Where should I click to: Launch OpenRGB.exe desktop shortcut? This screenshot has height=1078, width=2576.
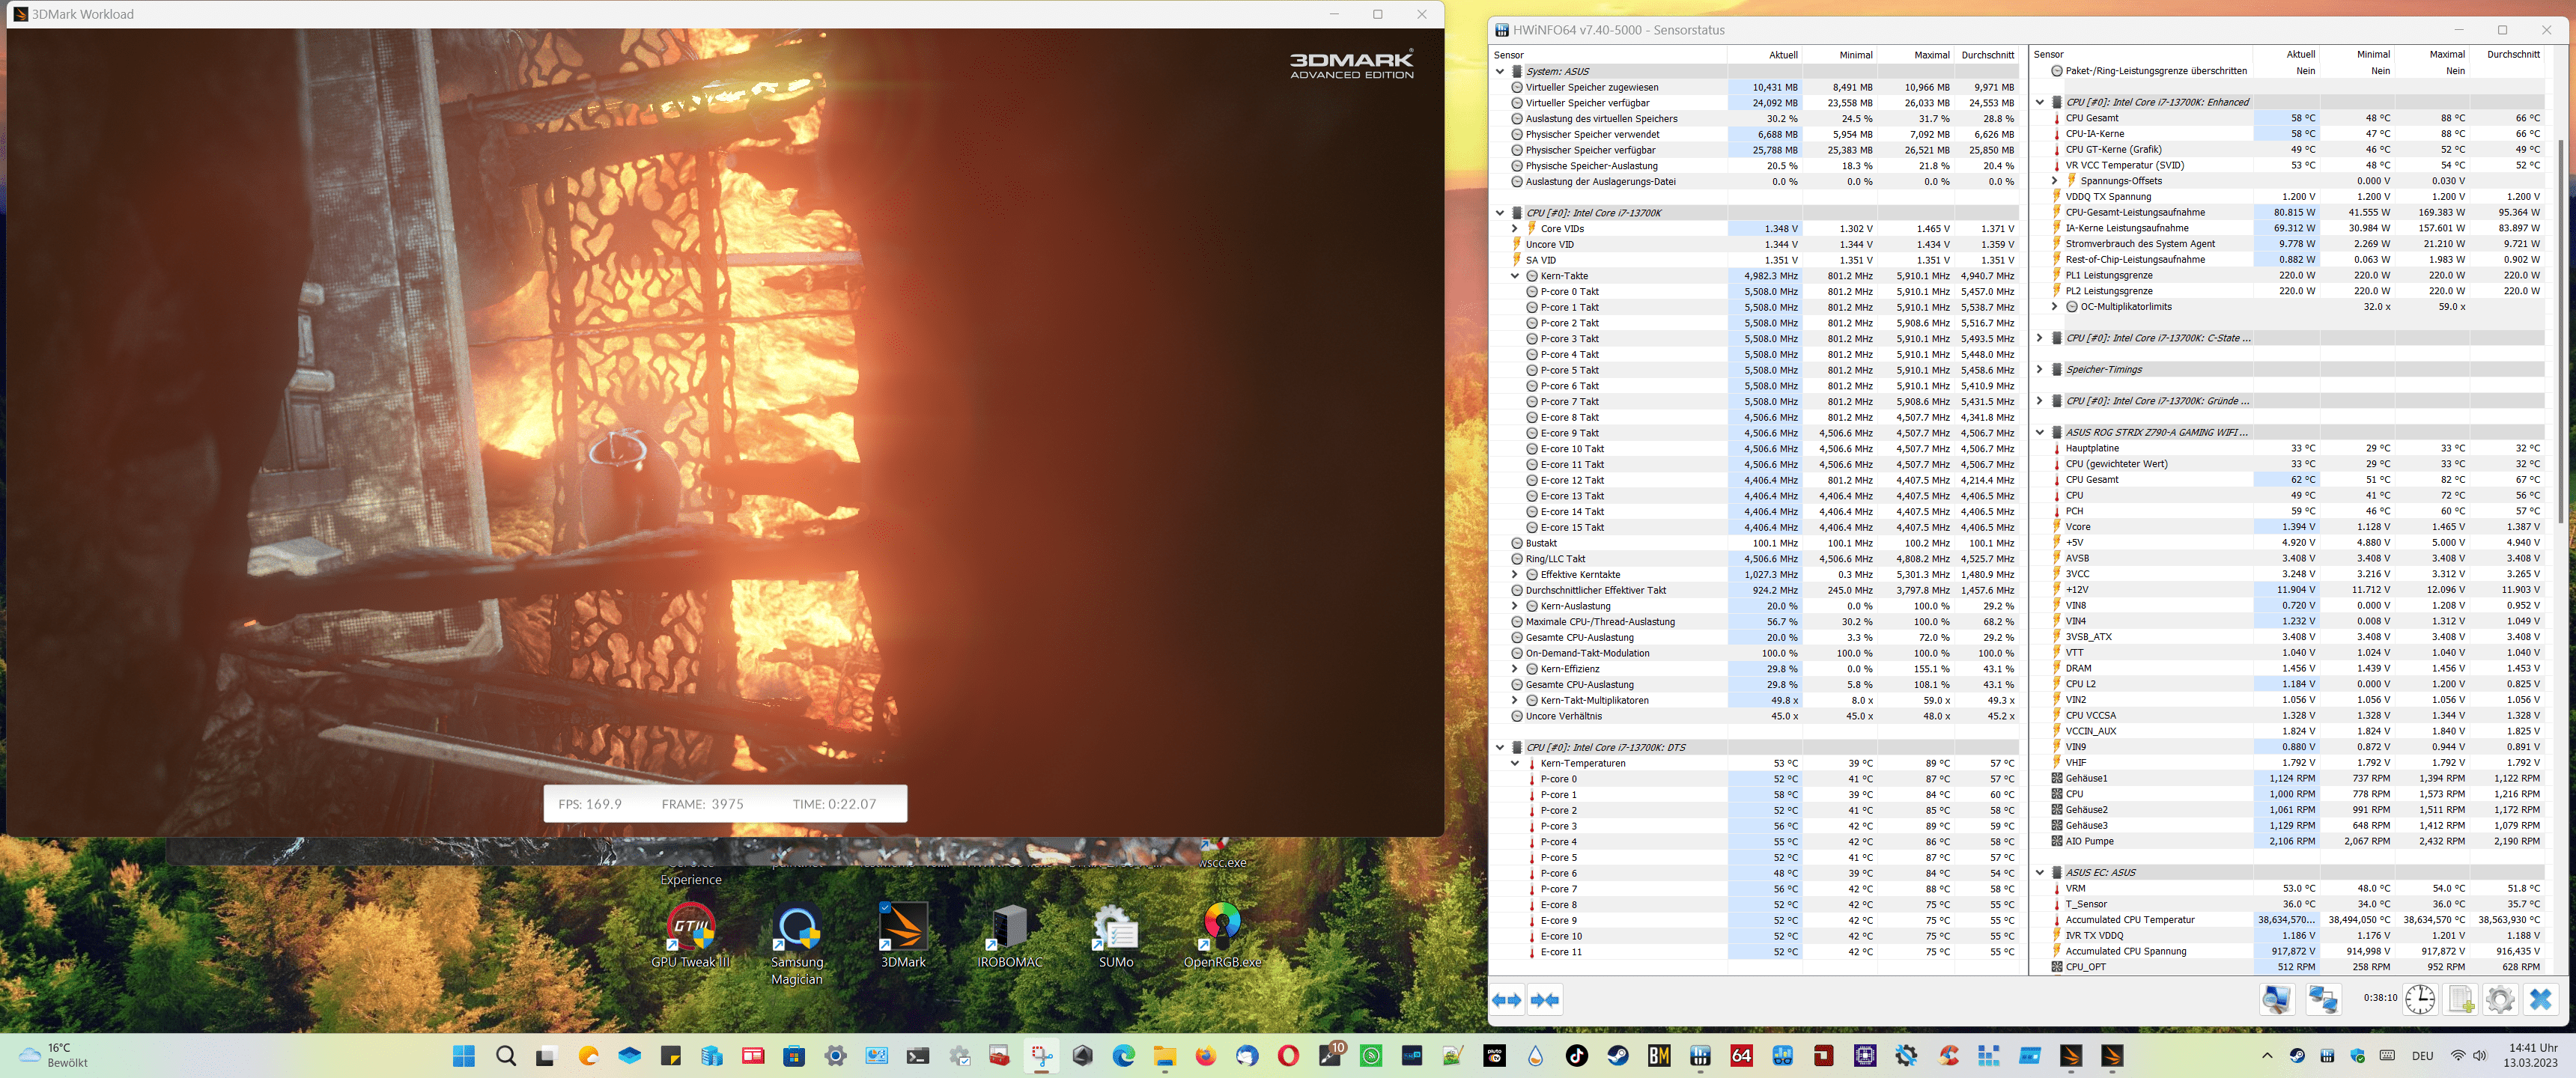pos(1222,935)
